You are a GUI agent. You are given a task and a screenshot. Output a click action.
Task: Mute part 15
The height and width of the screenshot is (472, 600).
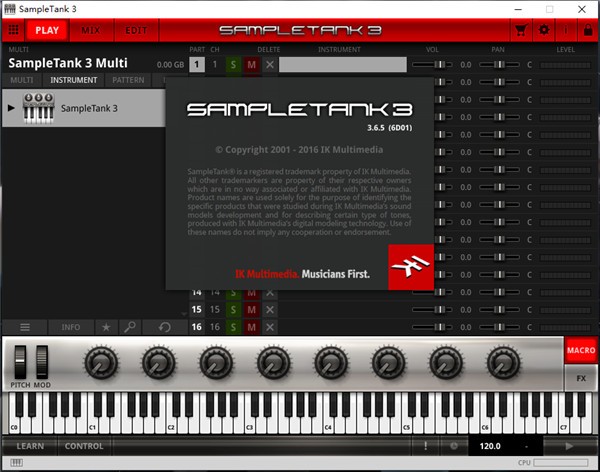pyautogui.click(x=251, y=309)
